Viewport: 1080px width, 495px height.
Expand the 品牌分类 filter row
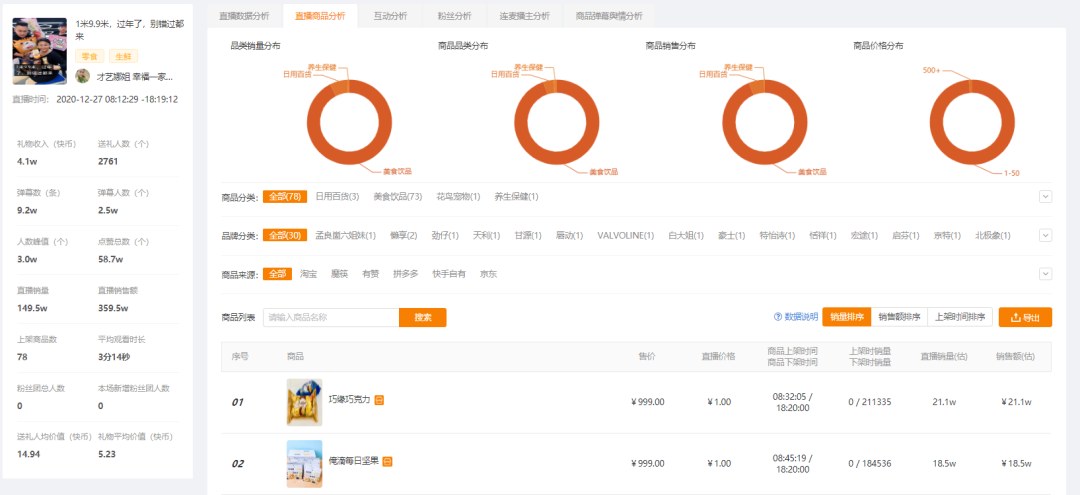pos(1046,235)
